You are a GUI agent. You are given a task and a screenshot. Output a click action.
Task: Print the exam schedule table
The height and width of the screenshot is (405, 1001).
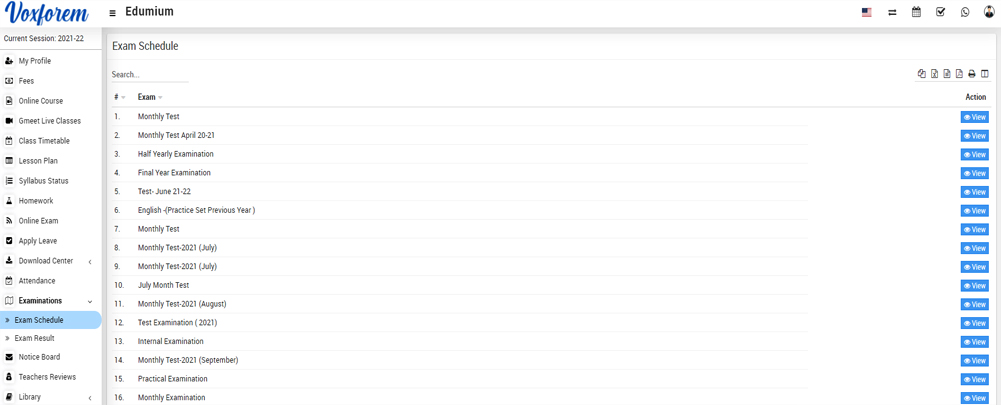972,74
